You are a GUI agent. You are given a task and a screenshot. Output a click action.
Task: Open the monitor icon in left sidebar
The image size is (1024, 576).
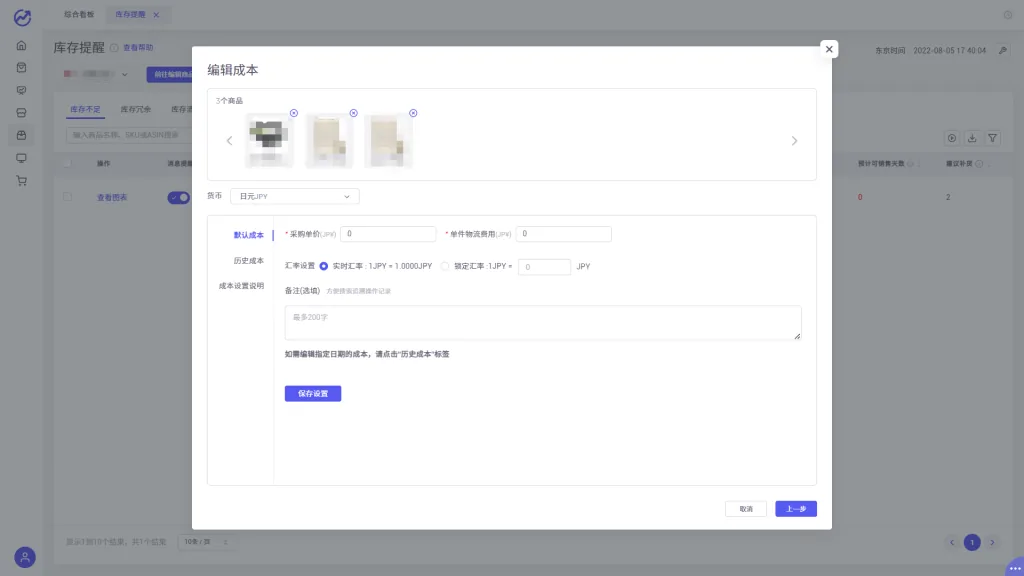pos(22,158)
